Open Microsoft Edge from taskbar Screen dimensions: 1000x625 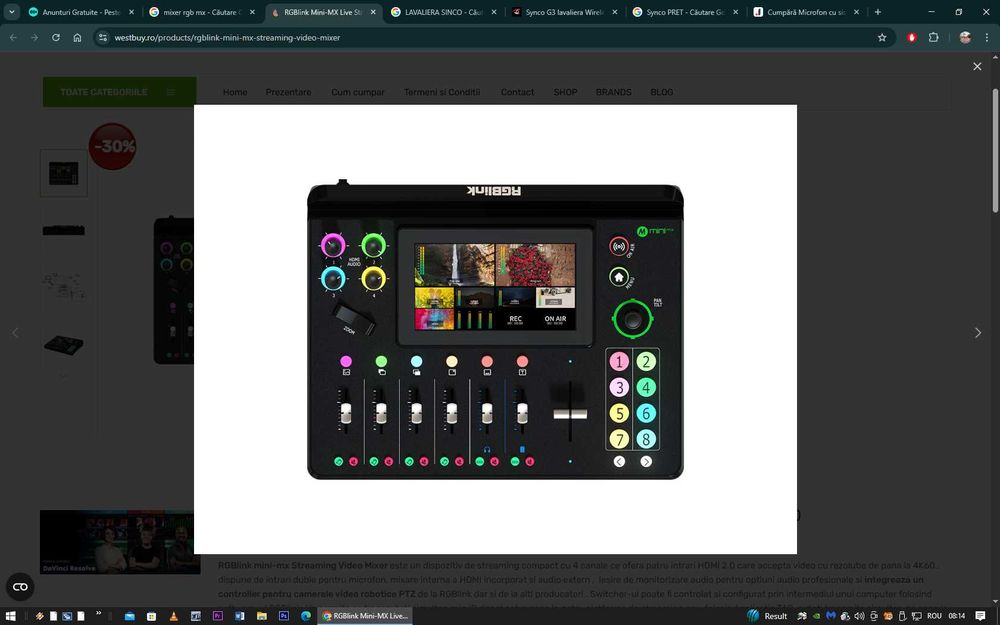coord(305,616)
